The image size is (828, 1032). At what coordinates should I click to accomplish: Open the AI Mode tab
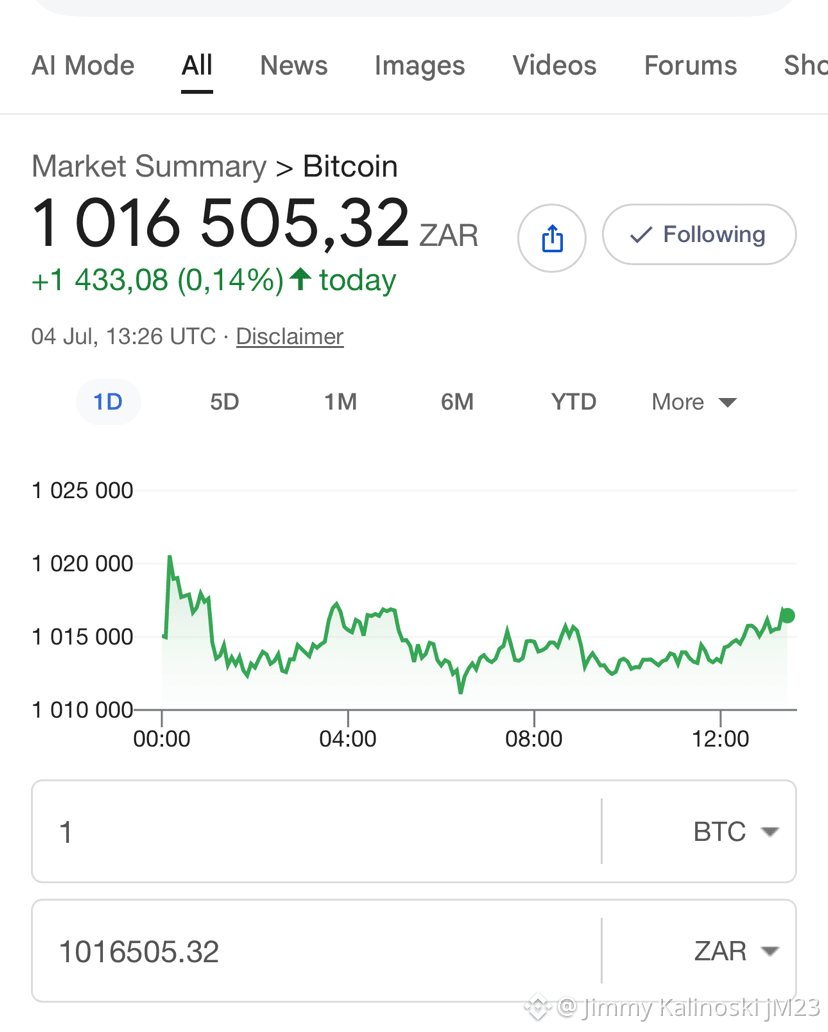[x=83, y=65]
